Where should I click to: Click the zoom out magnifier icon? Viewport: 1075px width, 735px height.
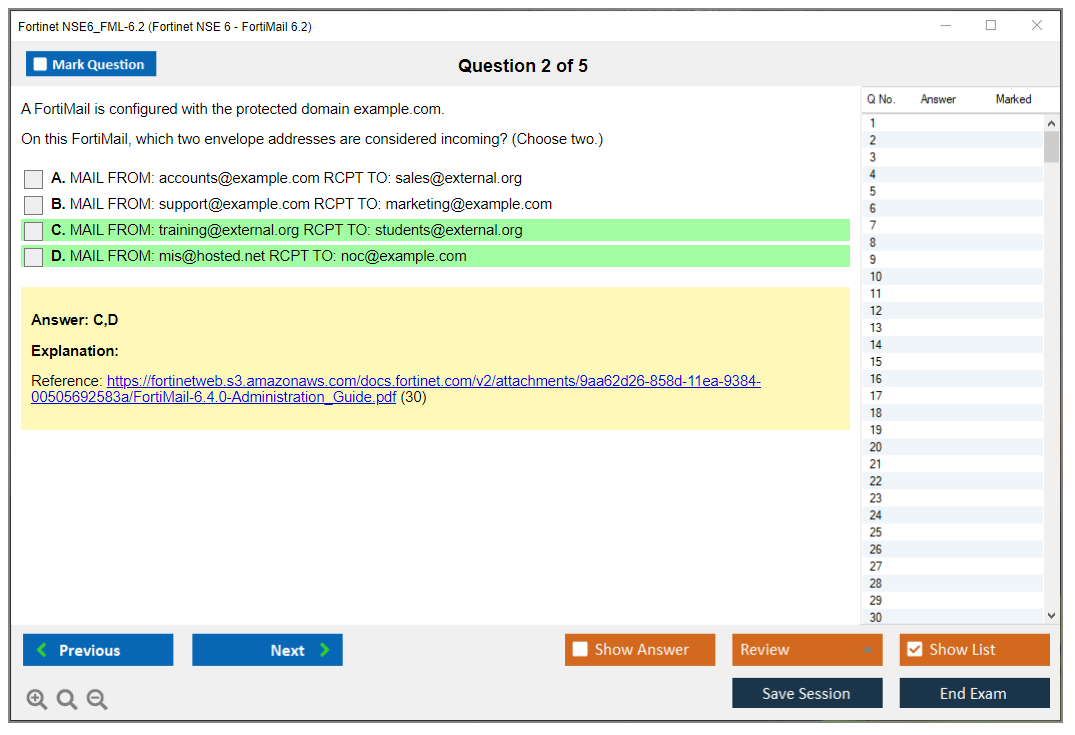click(97, 699)
